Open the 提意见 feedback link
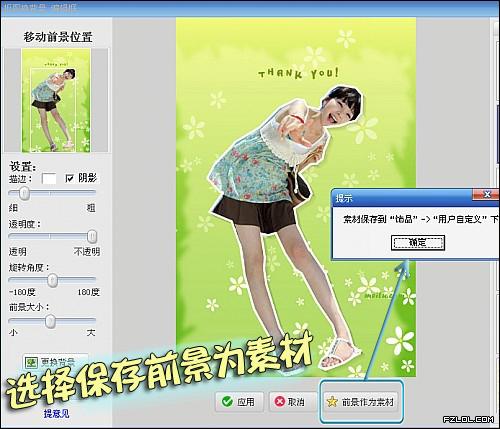 pos(56,414)
